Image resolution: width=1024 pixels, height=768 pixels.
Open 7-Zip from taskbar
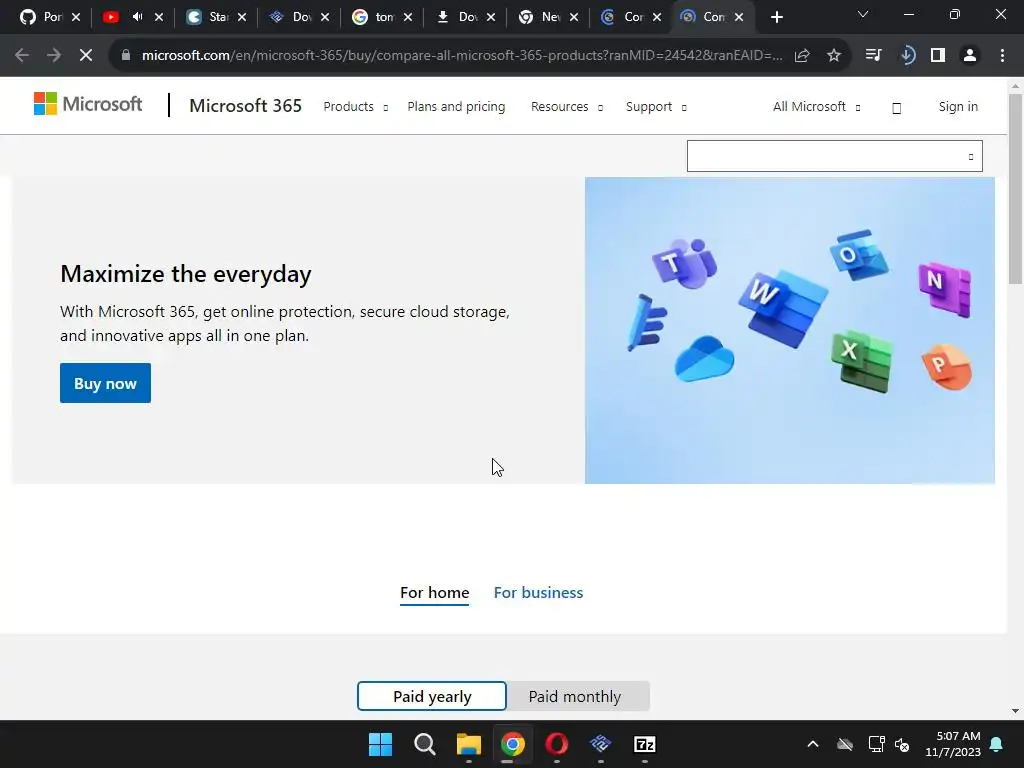coord(645,744)
